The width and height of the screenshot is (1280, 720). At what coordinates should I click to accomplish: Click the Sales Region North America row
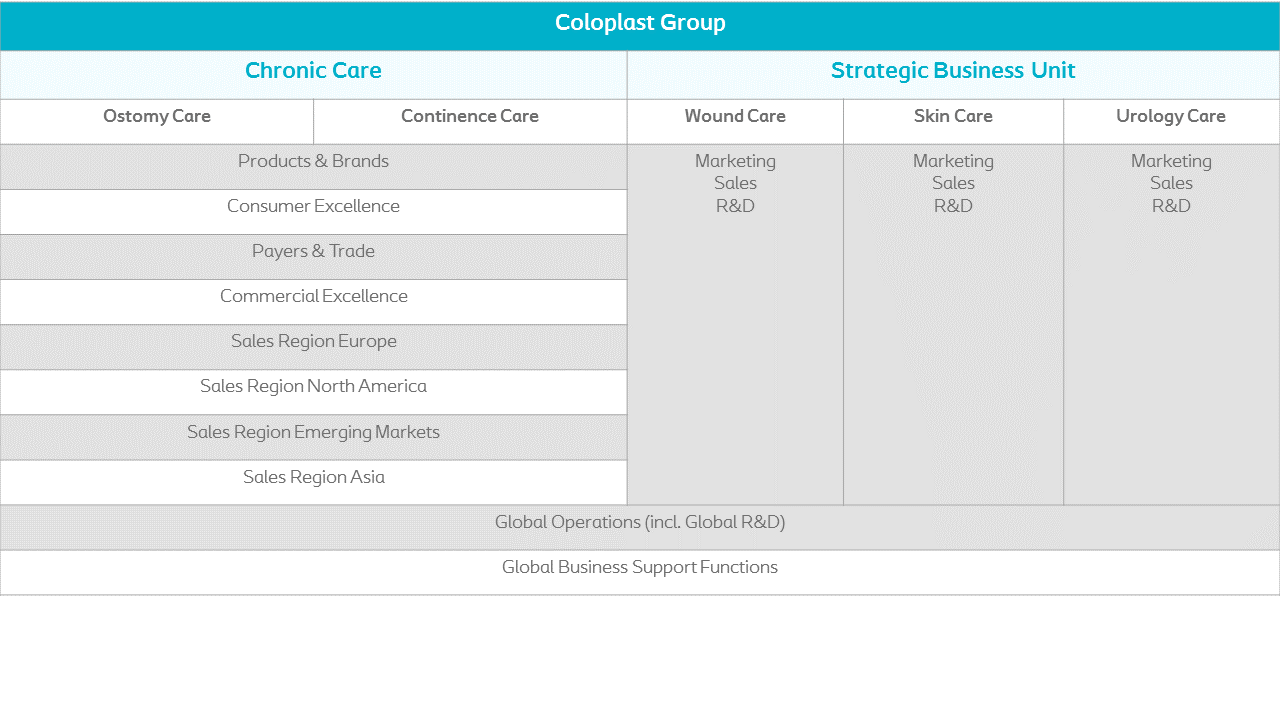tap(313, 392)
